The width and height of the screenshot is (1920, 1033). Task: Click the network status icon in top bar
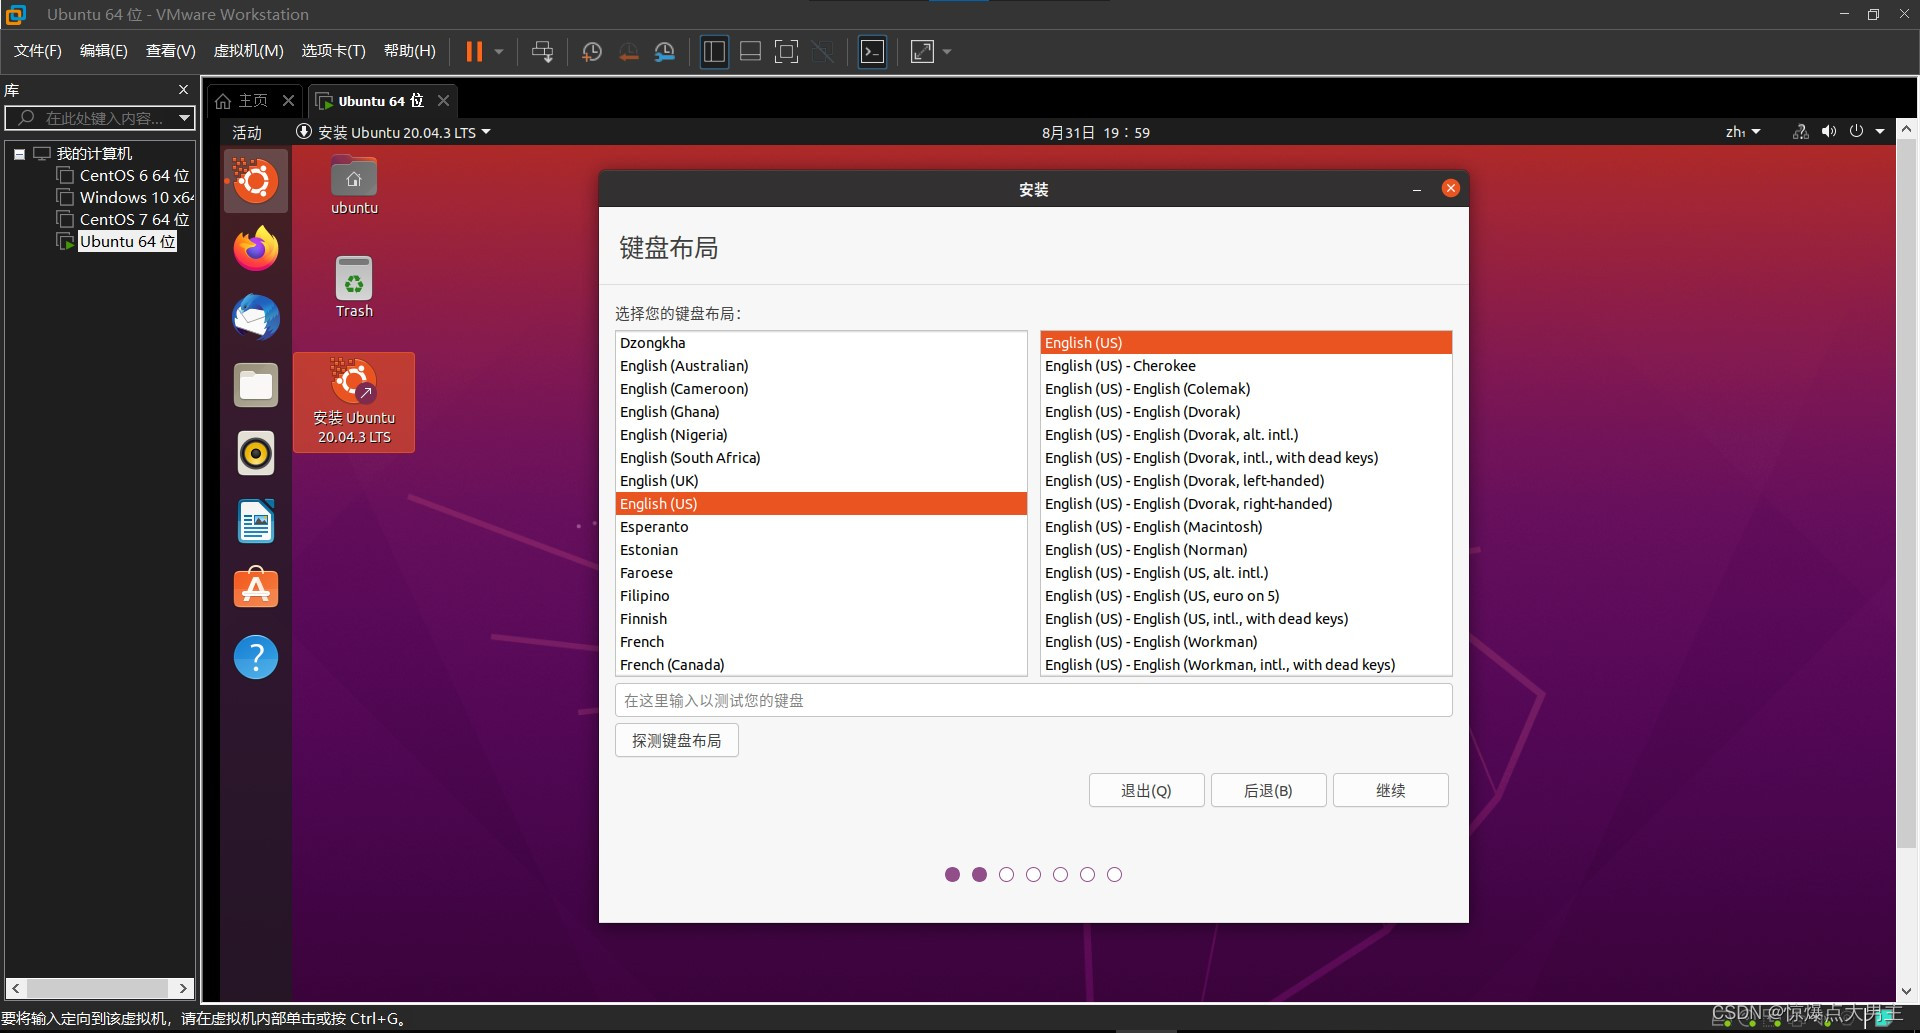click(x=1800, y=132)
